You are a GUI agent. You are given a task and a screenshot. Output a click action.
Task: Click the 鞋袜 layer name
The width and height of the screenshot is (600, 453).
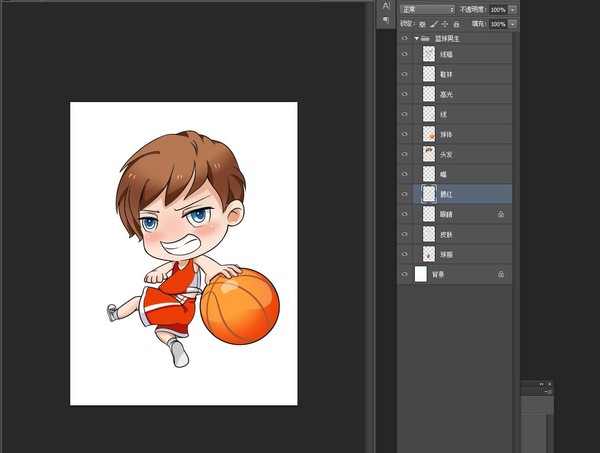coord(446,74)
